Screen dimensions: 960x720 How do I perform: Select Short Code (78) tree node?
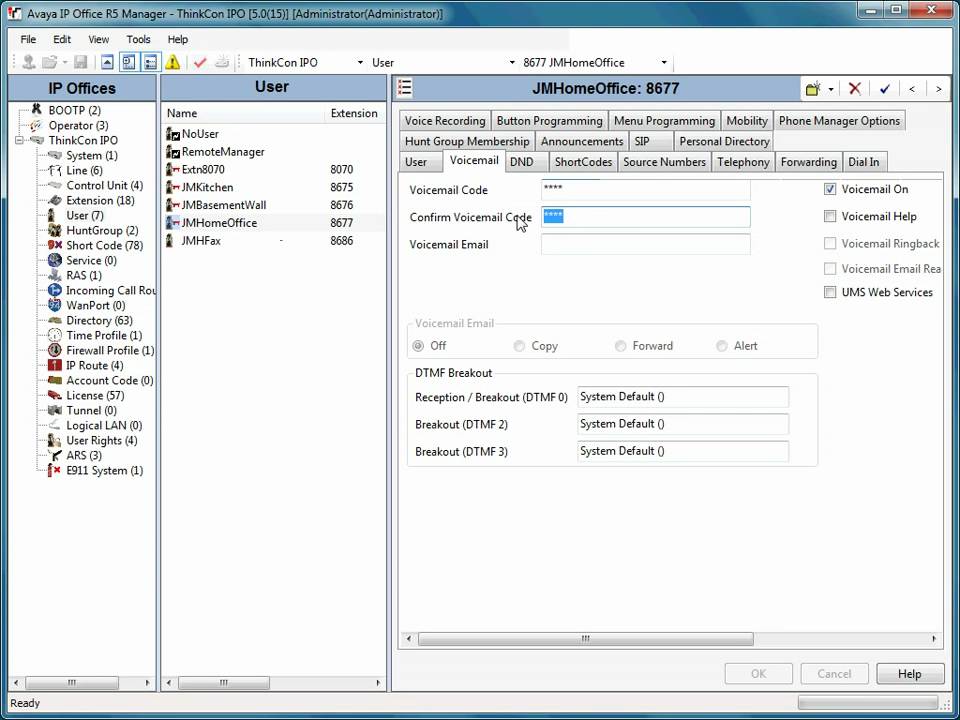105,246
